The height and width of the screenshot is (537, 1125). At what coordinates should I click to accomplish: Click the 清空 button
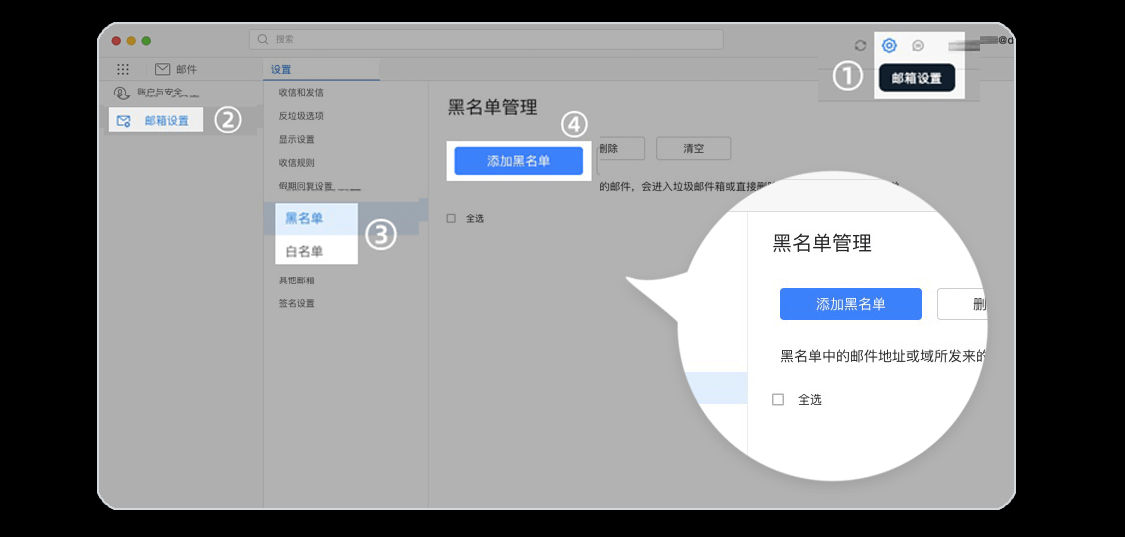693,148
